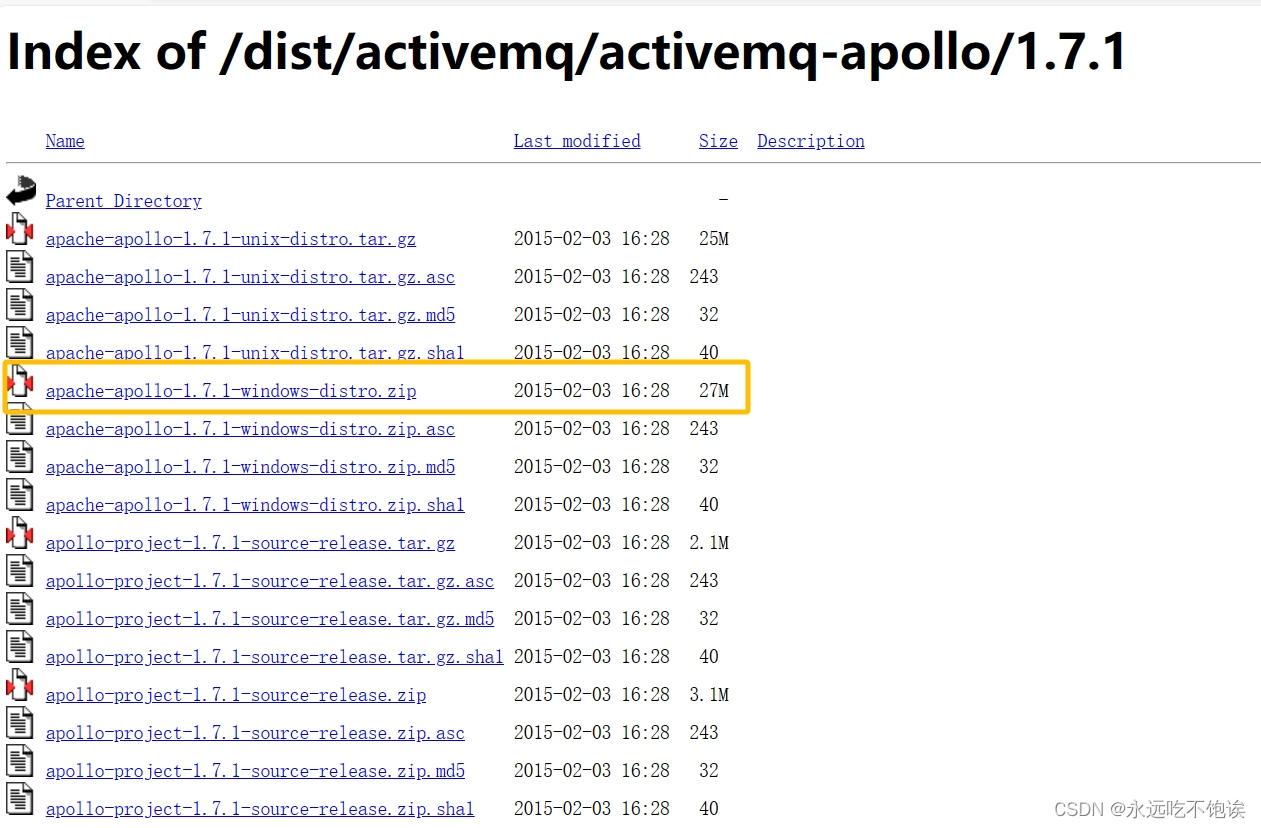The width and height of the screenshot is (1261, 828).
Task: Open the Description column header link
Action: pos(810,141)
